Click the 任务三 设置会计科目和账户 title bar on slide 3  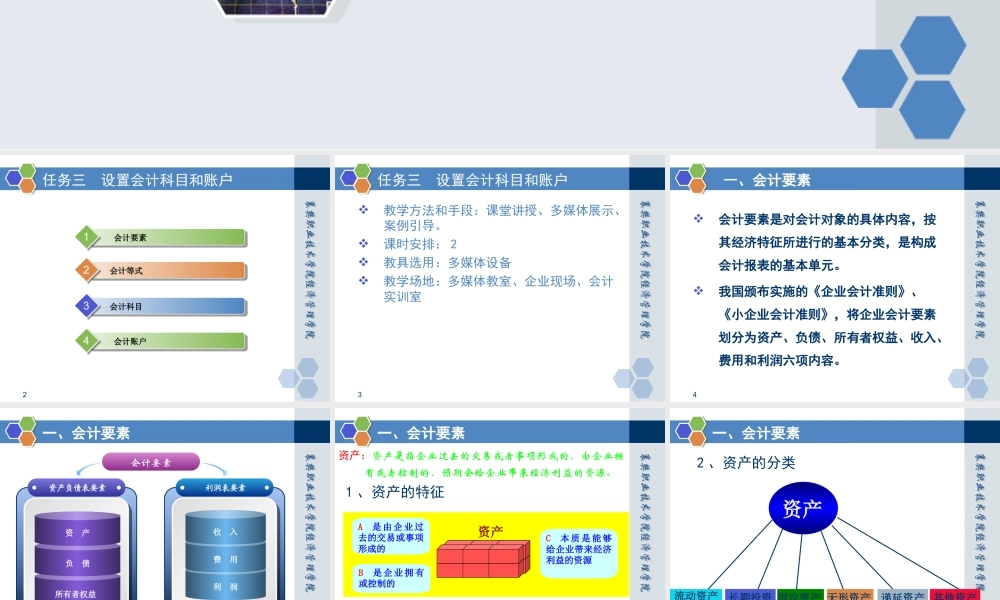[470, 178]
